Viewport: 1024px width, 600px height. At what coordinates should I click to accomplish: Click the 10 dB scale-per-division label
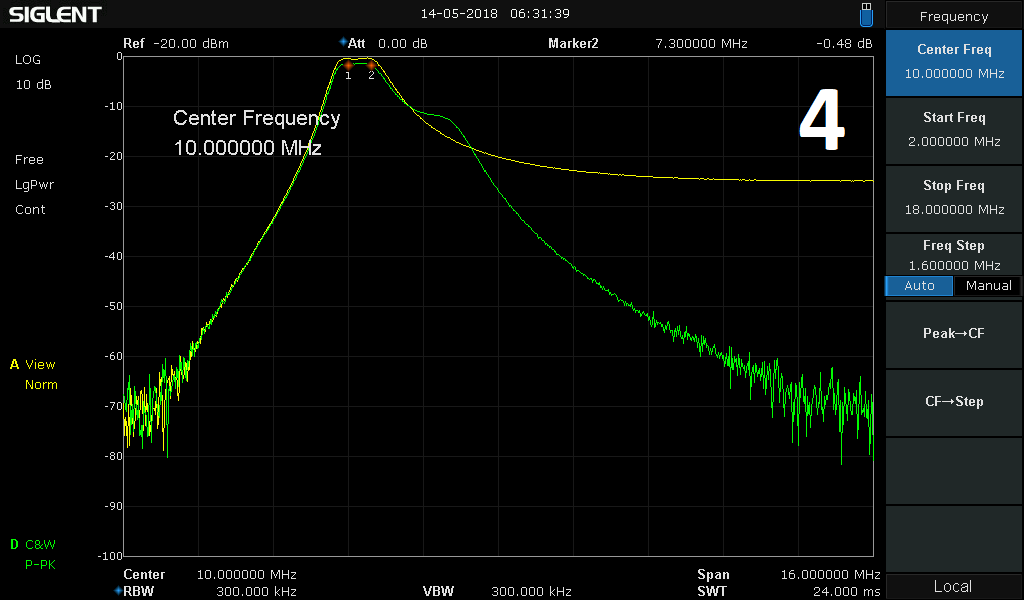point(33,85)
